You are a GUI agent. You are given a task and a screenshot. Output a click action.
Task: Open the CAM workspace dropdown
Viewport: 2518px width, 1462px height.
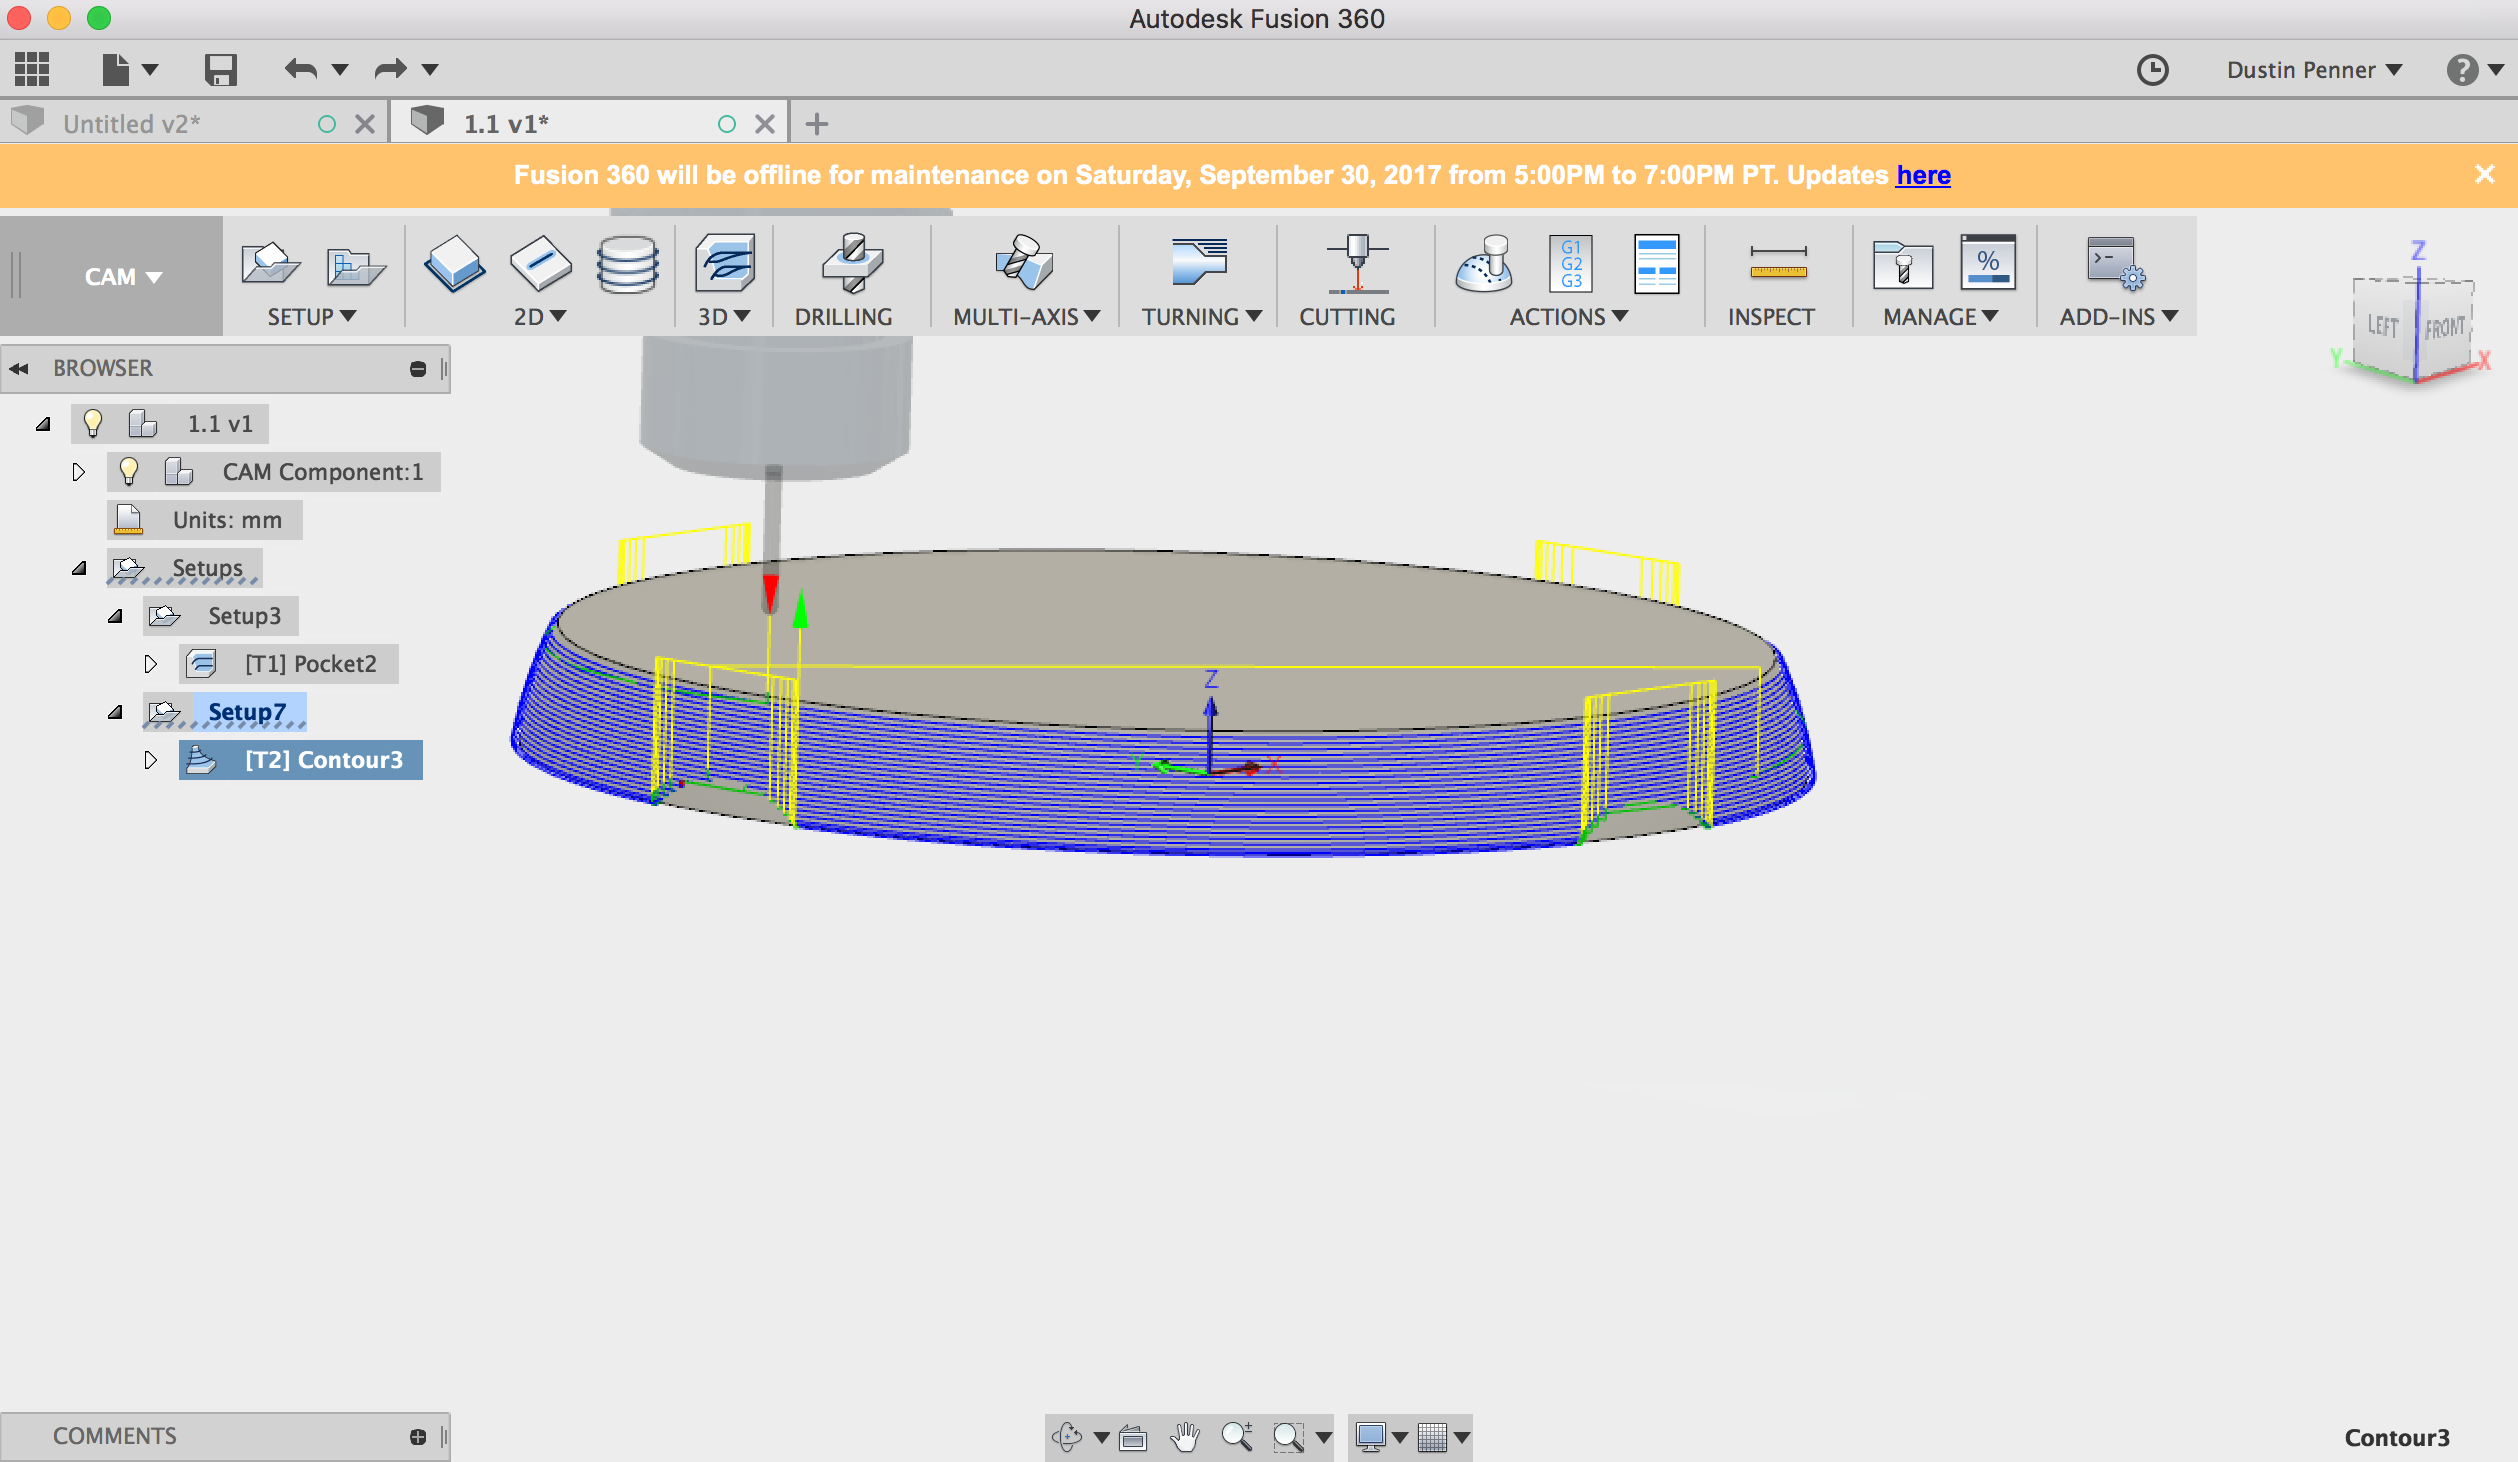(x=123, y=277)
